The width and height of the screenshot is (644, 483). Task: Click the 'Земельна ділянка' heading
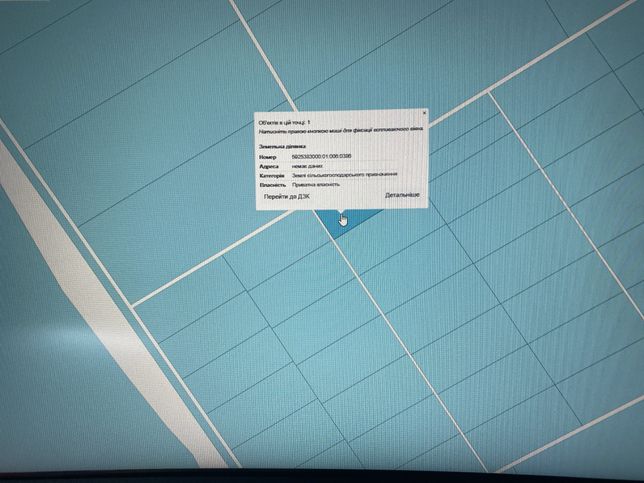point(282,146)
